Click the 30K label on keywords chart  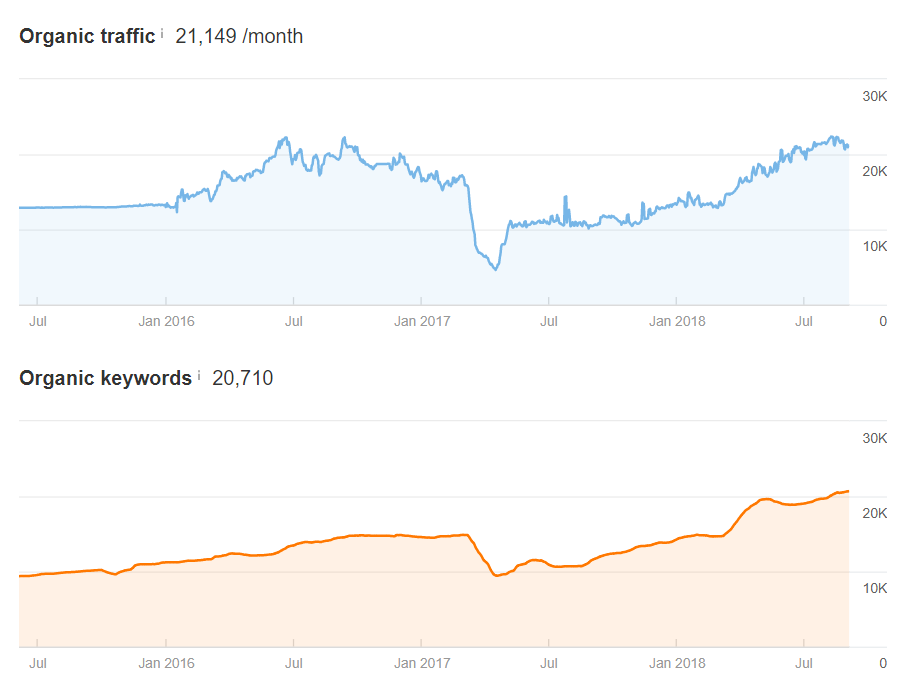tap(875, 438)
